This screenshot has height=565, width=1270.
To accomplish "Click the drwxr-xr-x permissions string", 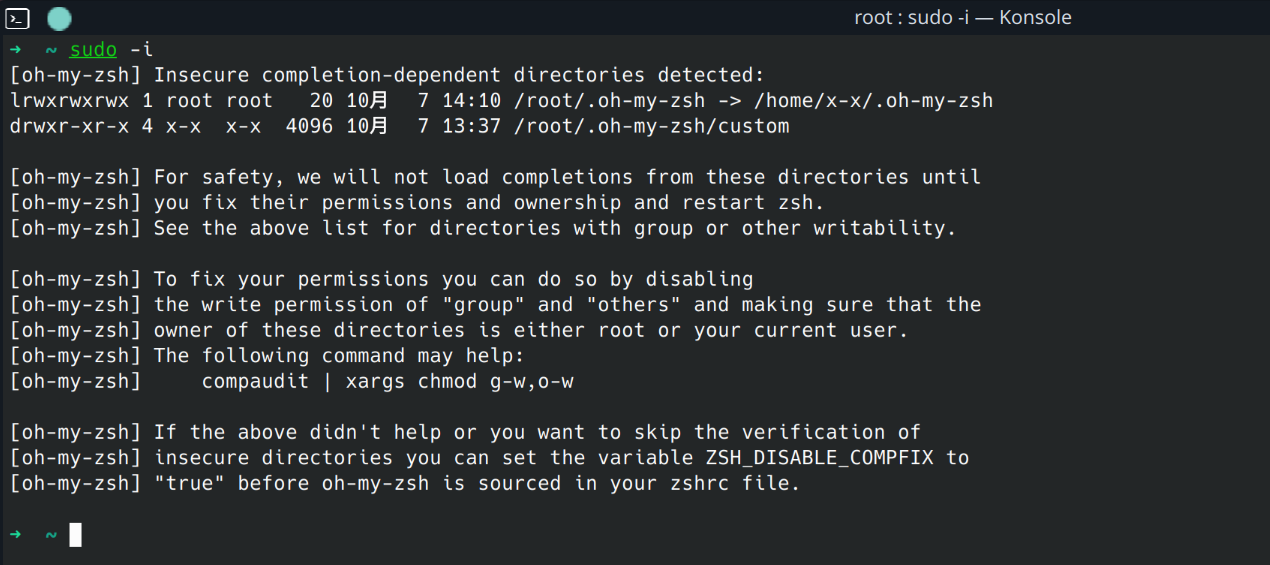I will pos(70,126).
